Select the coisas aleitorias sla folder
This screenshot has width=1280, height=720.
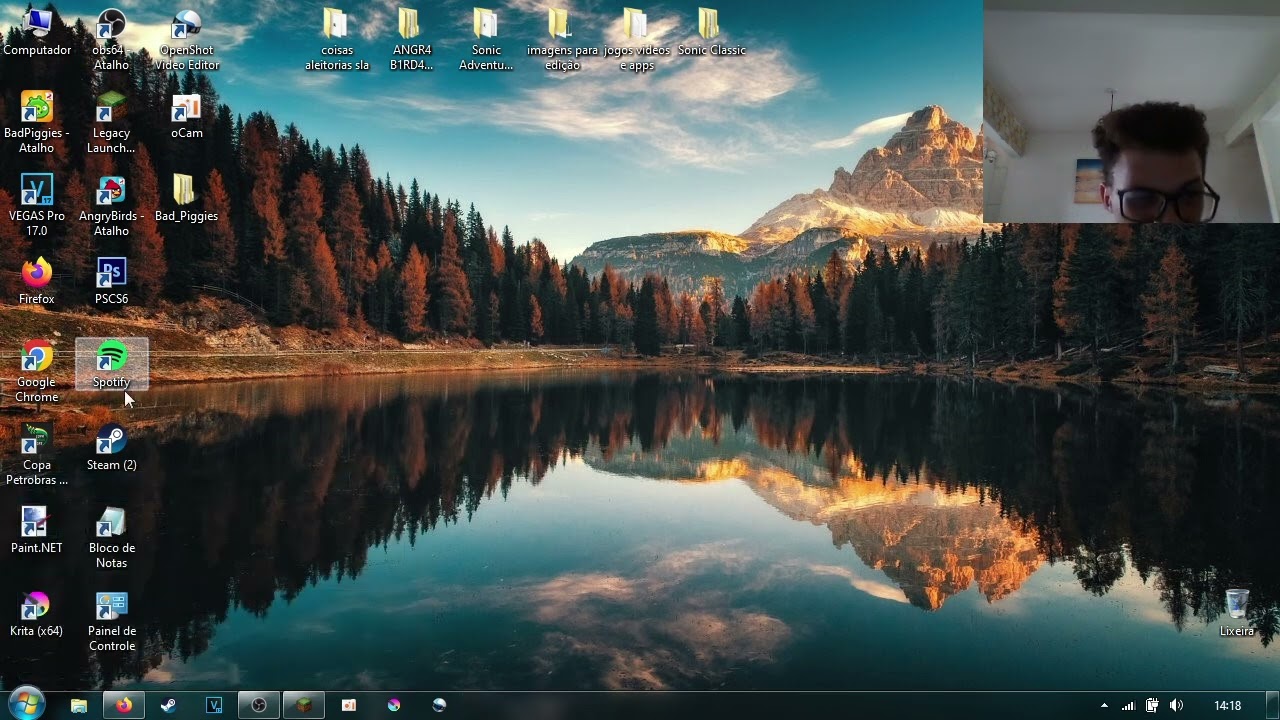[x=337, y=40]
